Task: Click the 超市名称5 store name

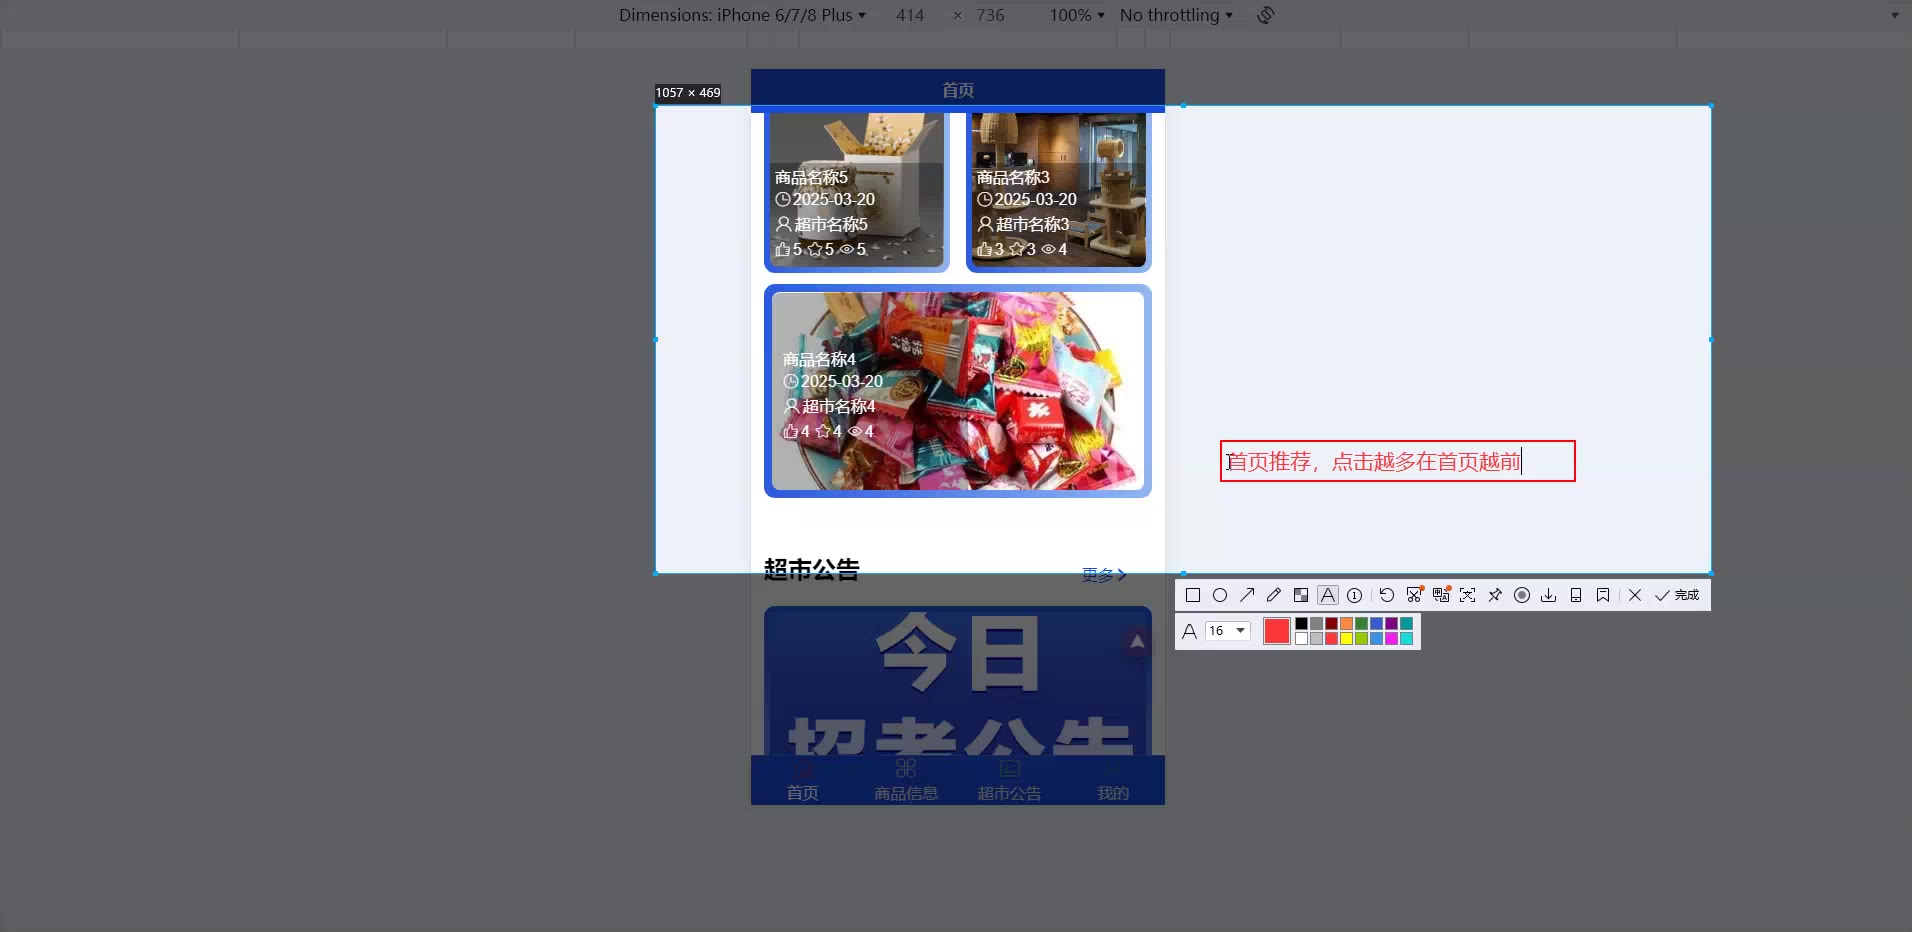Action: pyautogui.click(x=831, y=224)
